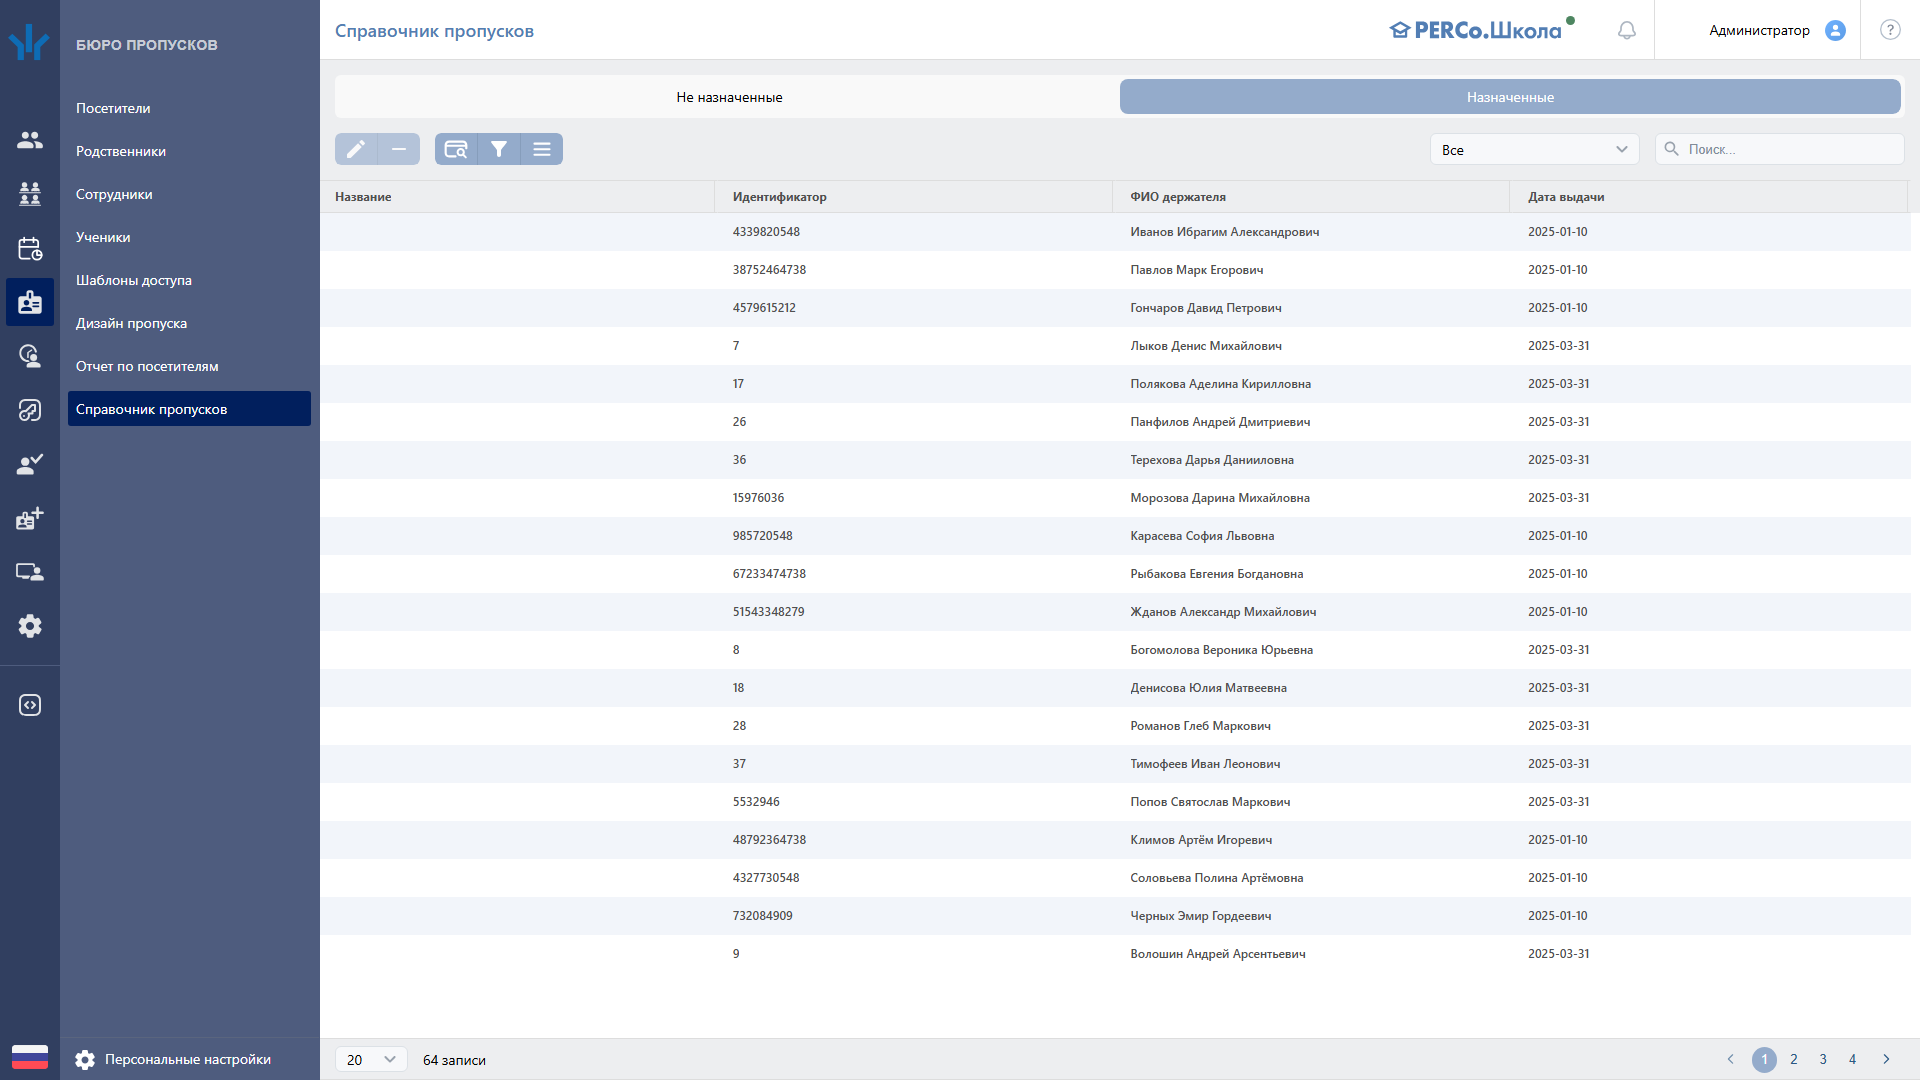Open the Administrator user avatar icon
The height and width of the screenshot is (1080, 1920).
tap(1835, 30)
